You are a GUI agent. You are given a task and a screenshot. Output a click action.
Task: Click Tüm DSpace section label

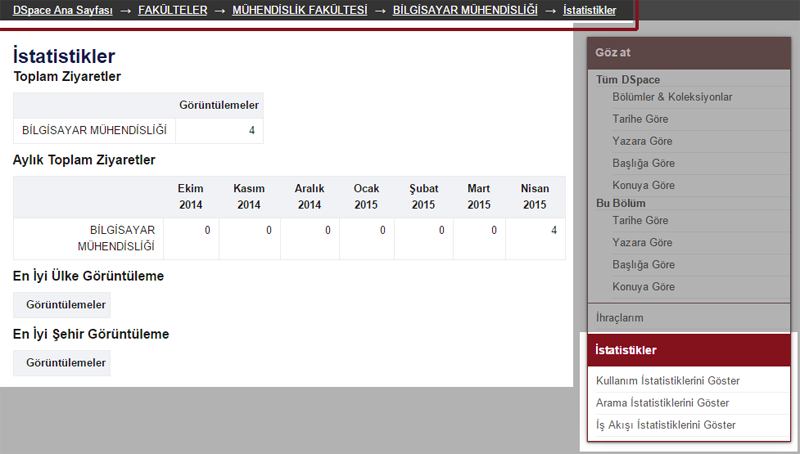[x=628, y=80]
